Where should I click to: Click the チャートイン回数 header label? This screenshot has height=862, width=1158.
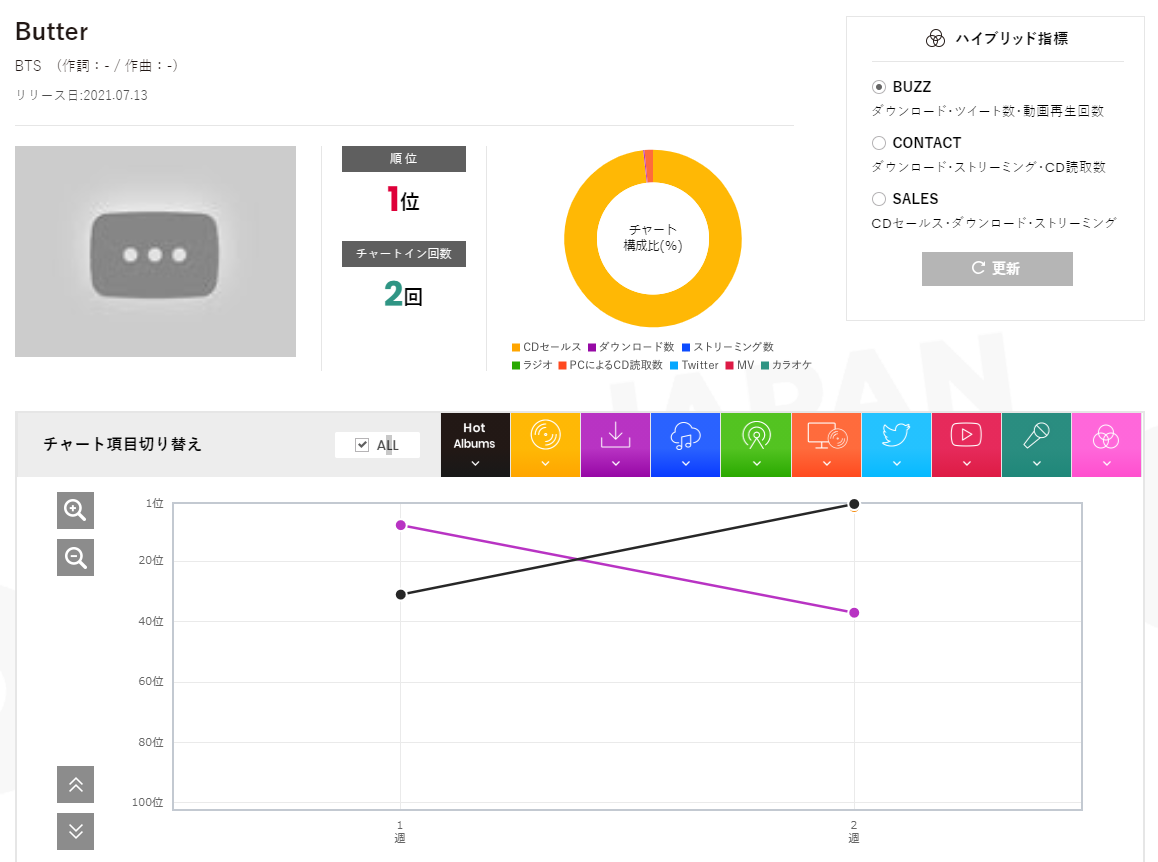(x=404, y=253)
